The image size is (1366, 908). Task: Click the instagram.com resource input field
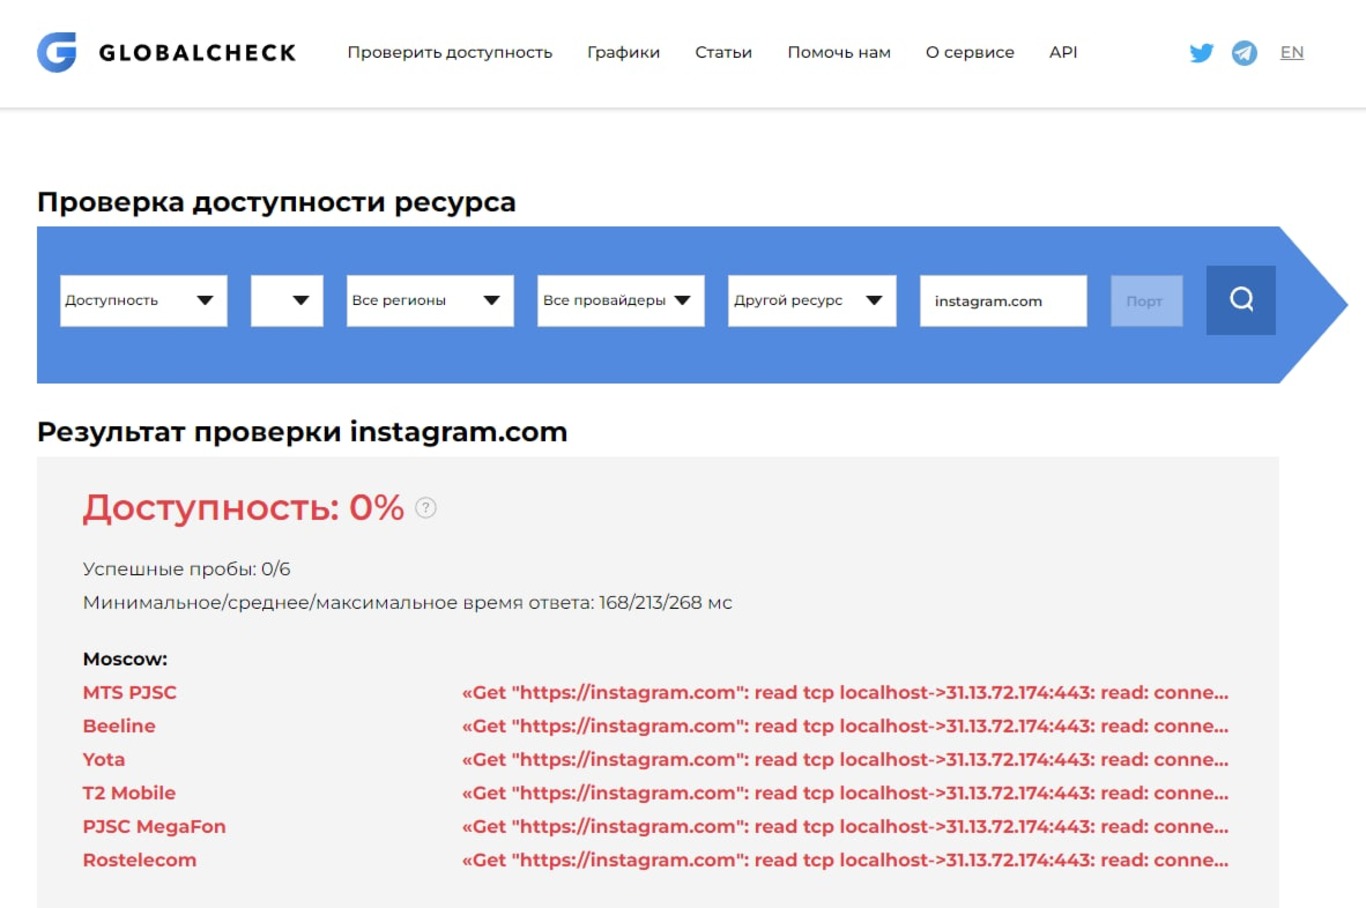pyautogui.click(x=1002, y=300)
